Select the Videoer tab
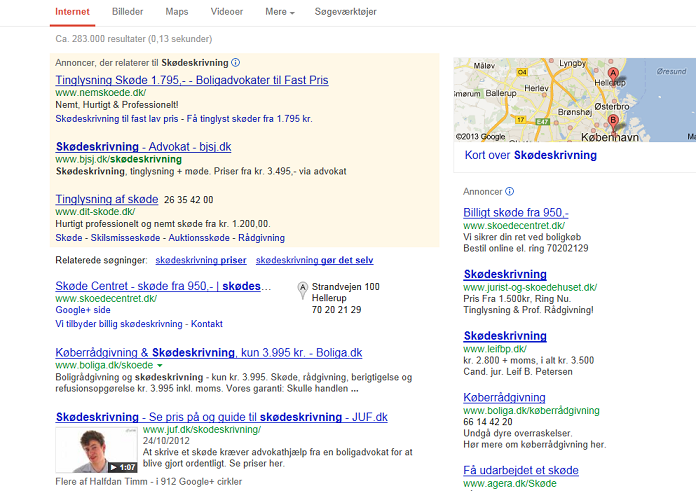This screenshot has width=696, height=491. pos(226,12)
